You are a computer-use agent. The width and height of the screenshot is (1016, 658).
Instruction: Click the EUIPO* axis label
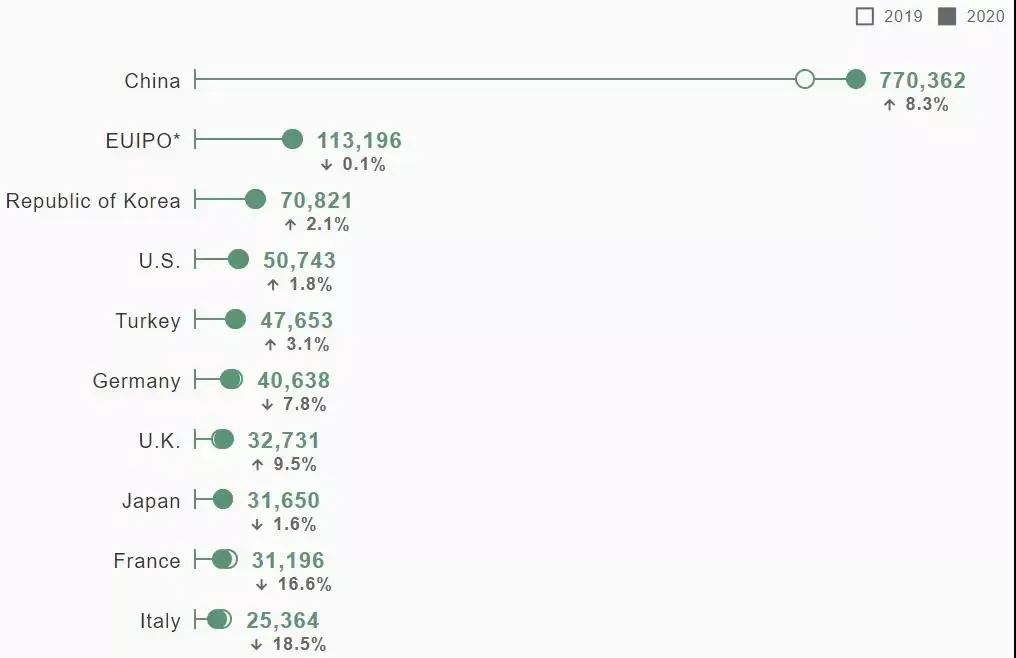coord(143,141)
